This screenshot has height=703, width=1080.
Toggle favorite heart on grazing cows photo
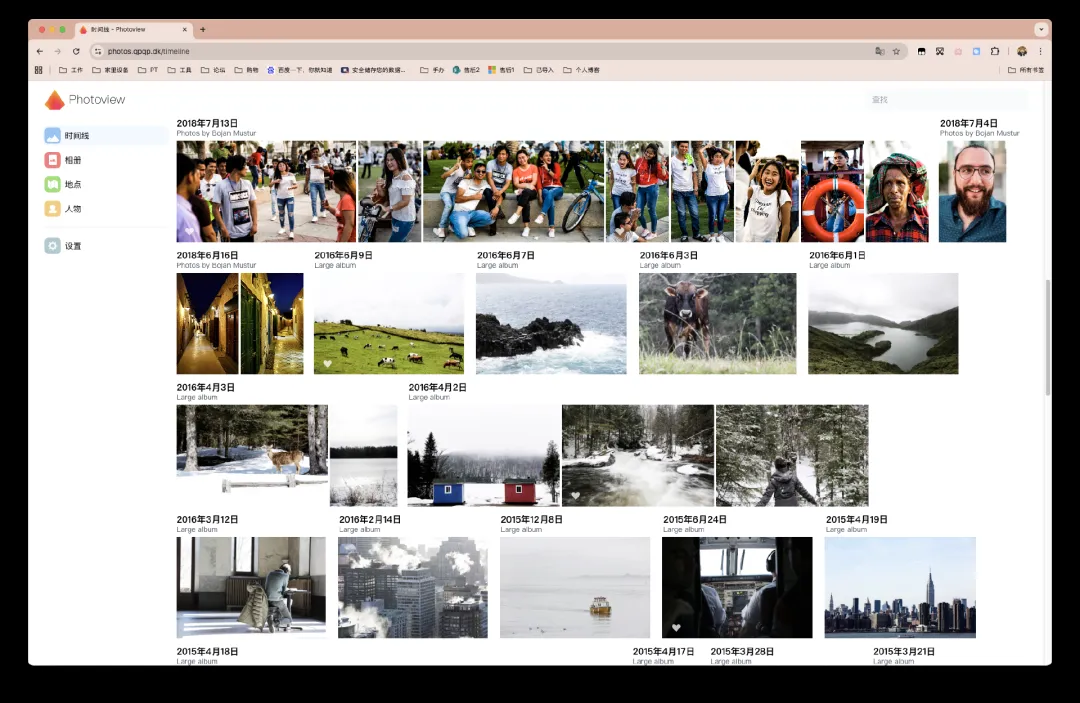point(327,364)
